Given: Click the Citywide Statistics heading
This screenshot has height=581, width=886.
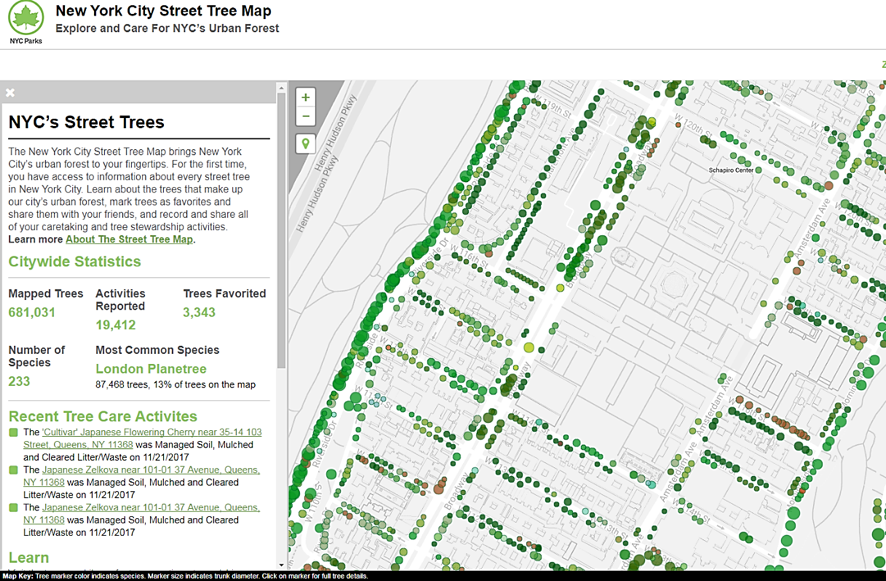Looking at the screenshot, I should 75,262.
